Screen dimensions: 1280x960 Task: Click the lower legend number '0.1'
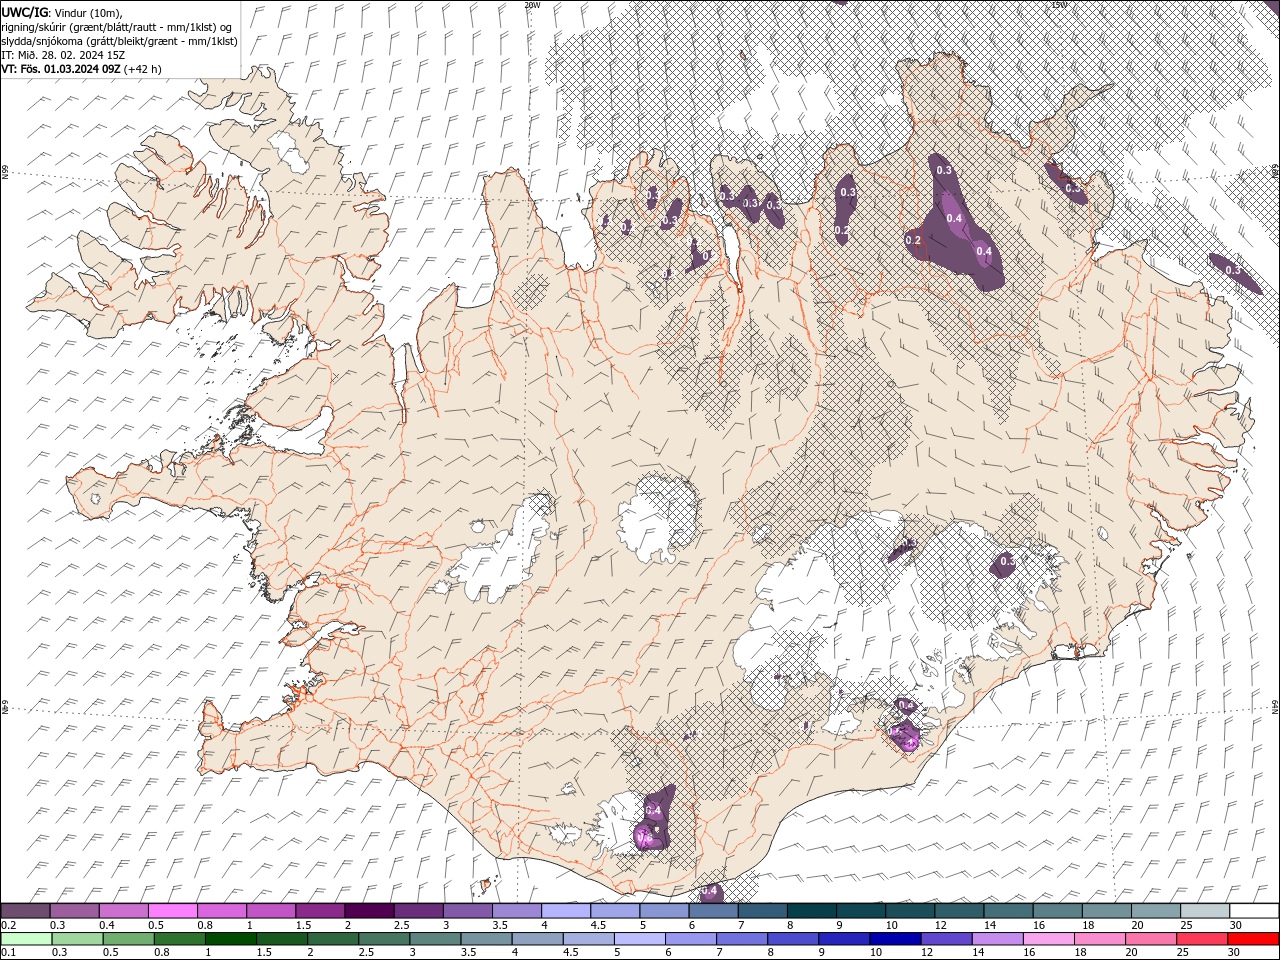pyautogui.click(x=9, y=953)
